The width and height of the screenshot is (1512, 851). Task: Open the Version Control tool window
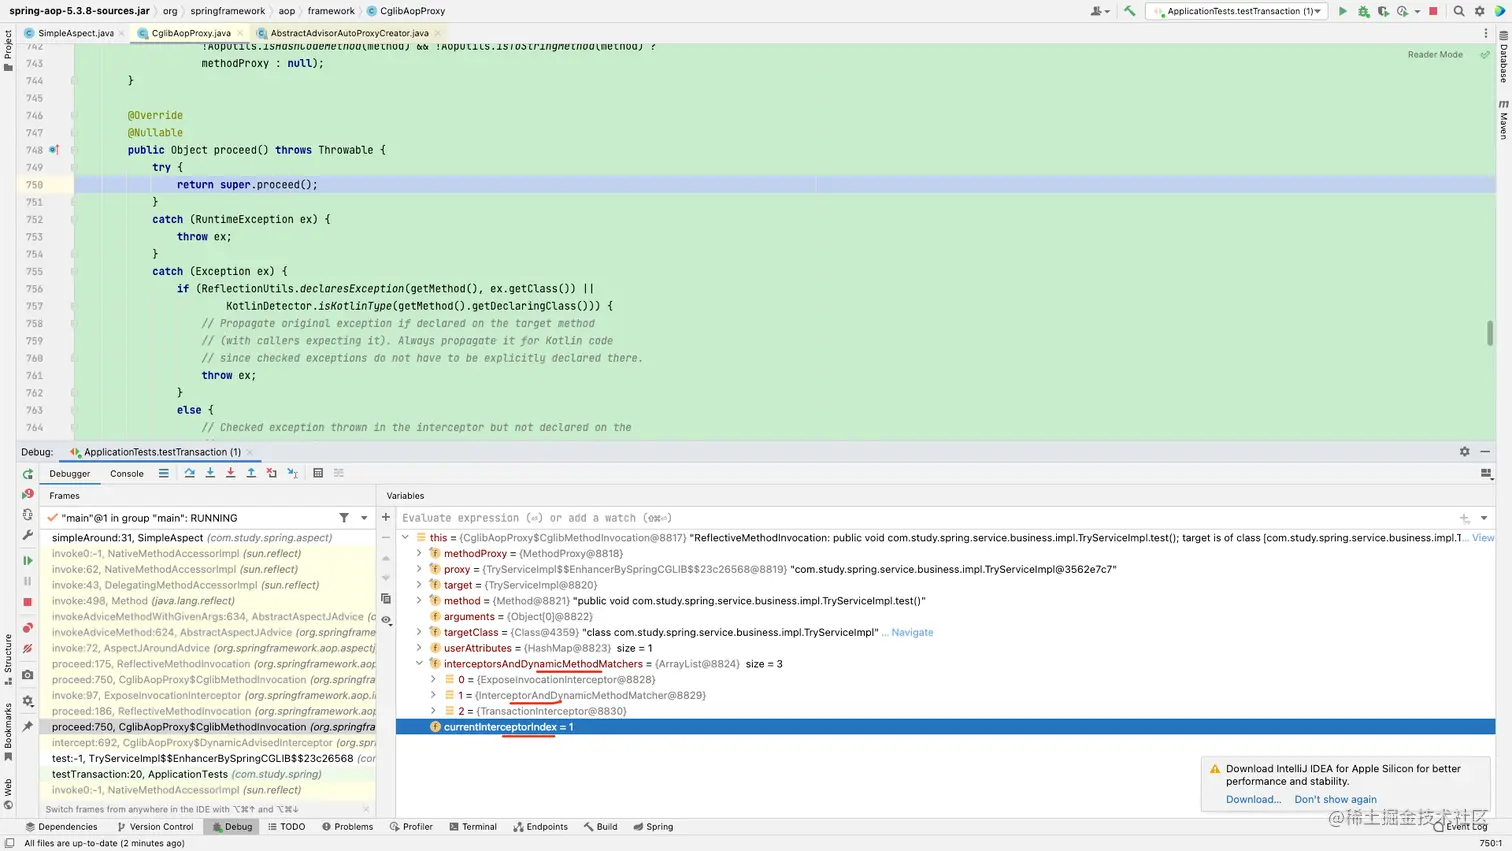coord(155,827)
